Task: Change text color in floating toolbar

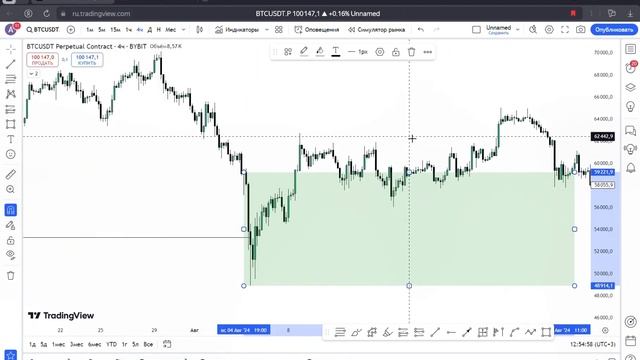Action: tap(336, 52)
